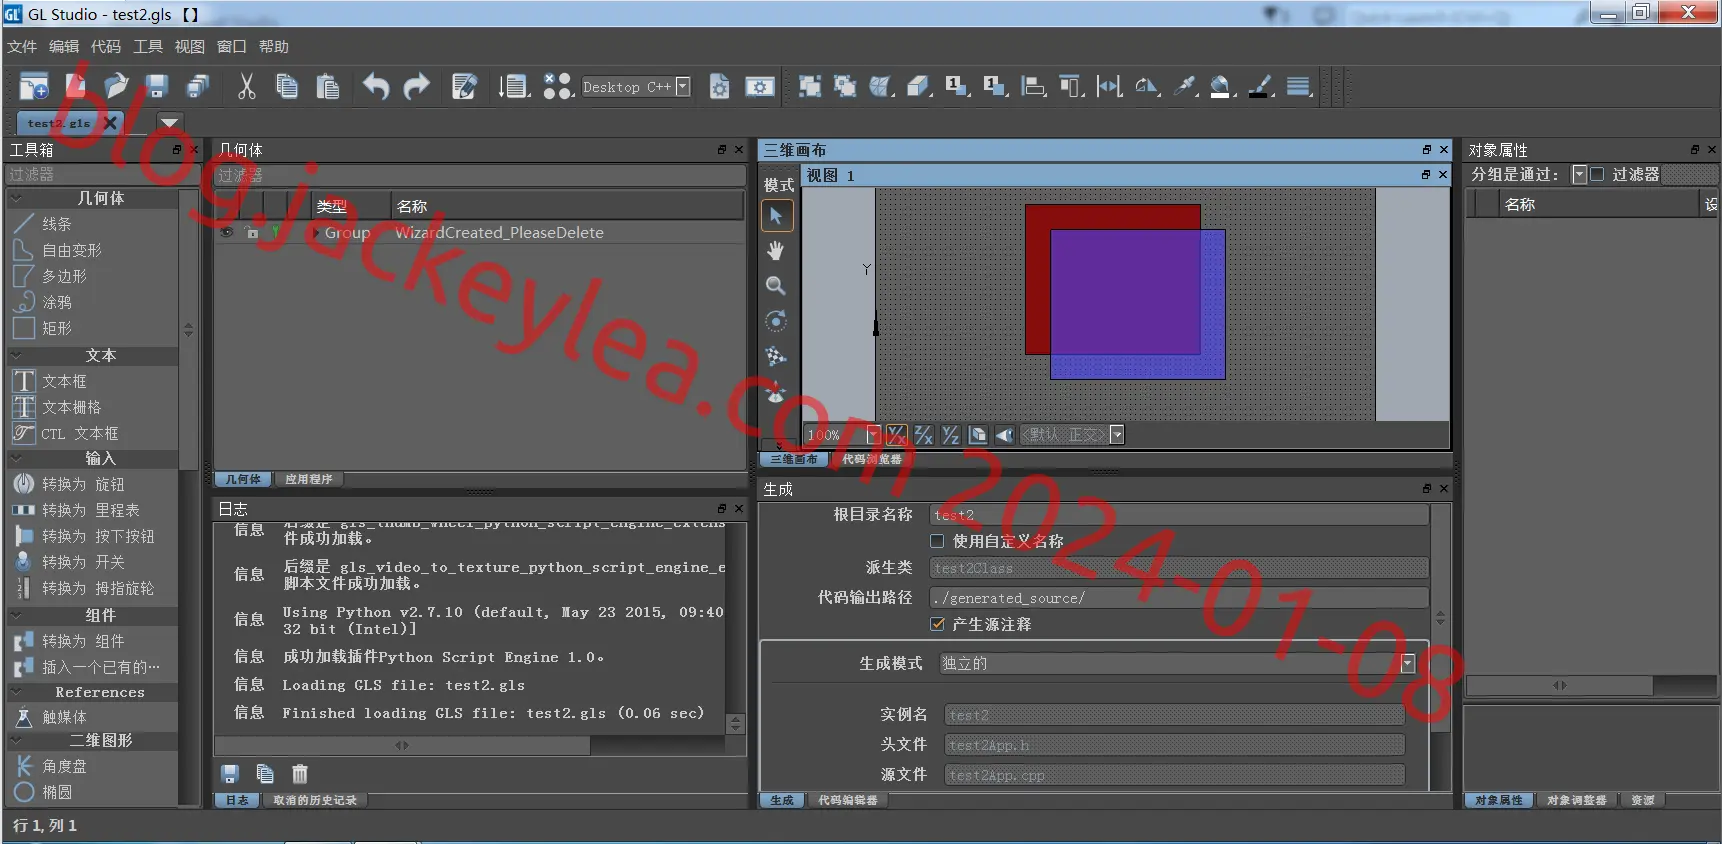Open the 文件 menu
Image resolution: width=1722 pixels, height=844 pixels.
tap(22, 47)
